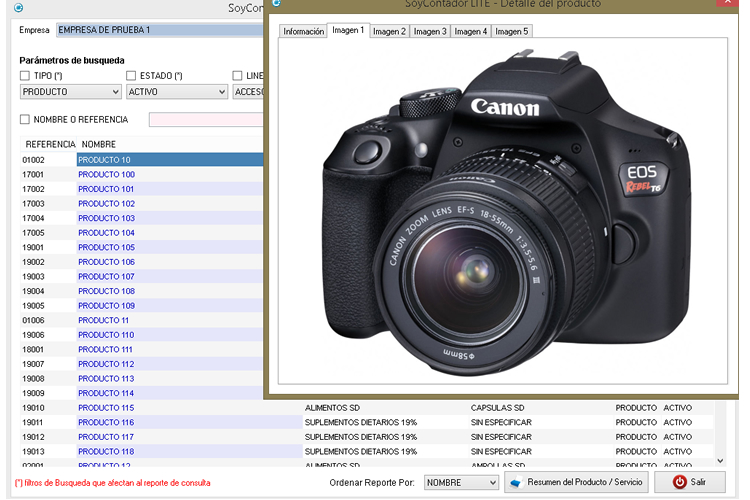Viewport: 750px width, 500px height.
Task: Click the power icon on the Salir button
Action: tap(679, 482)
